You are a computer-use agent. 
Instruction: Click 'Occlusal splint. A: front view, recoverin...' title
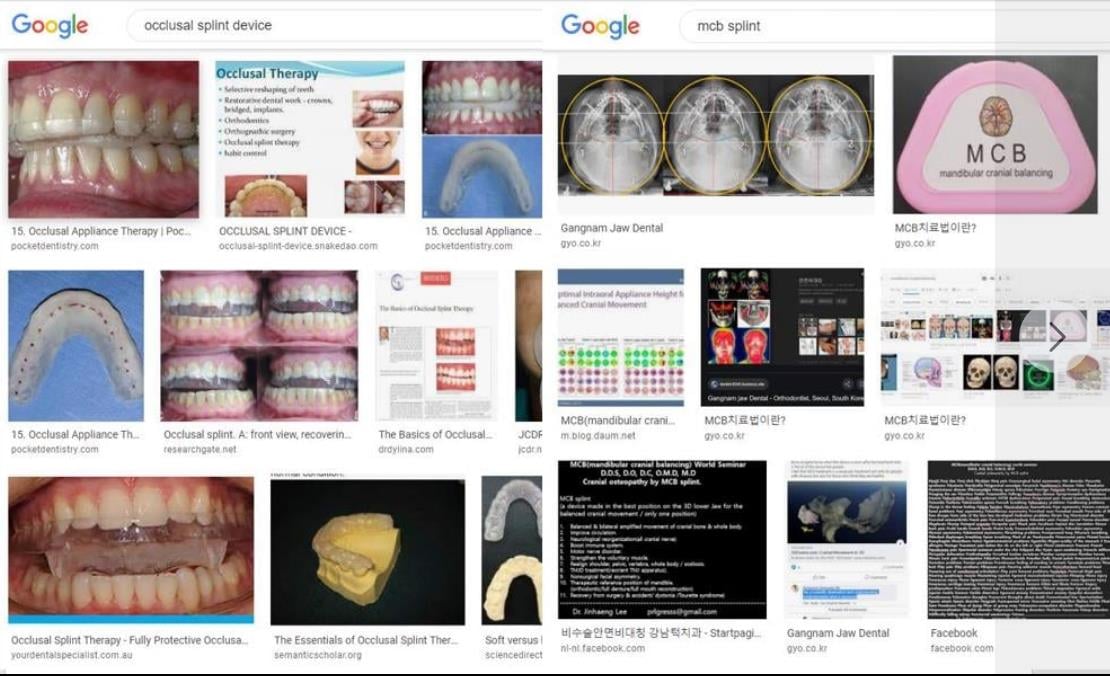tap(258, 435)
